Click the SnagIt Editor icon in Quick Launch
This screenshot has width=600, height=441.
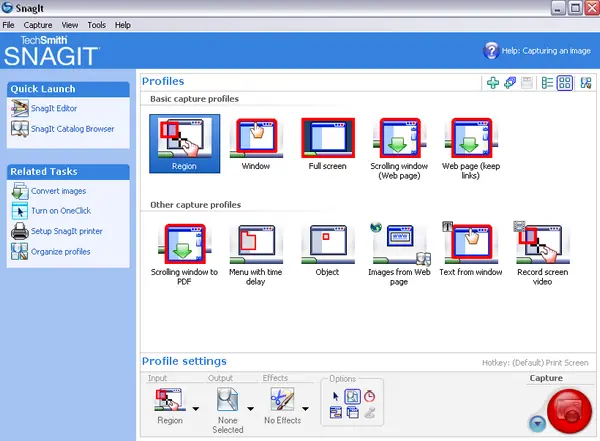point(20,108)
